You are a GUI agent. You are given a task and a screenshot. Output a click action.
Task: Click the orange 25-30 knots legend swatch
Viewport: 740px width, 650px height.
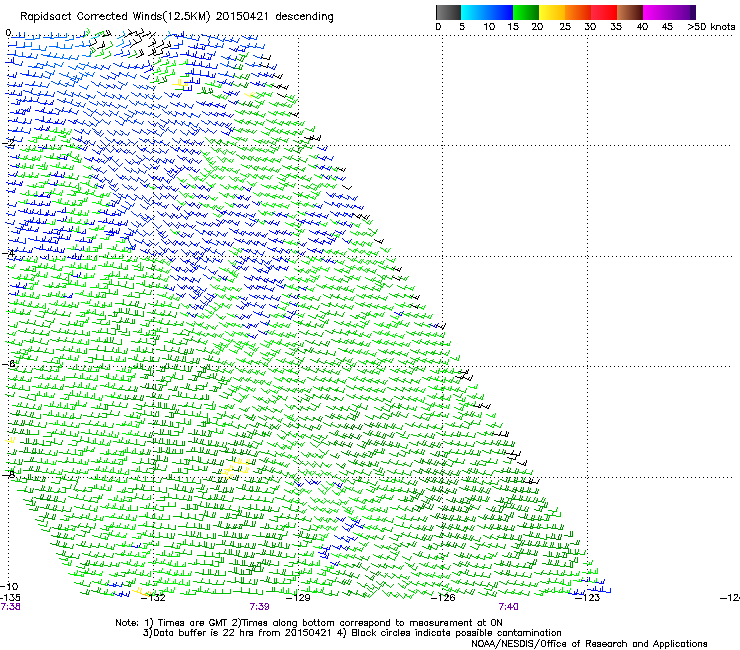click(578, 12)
